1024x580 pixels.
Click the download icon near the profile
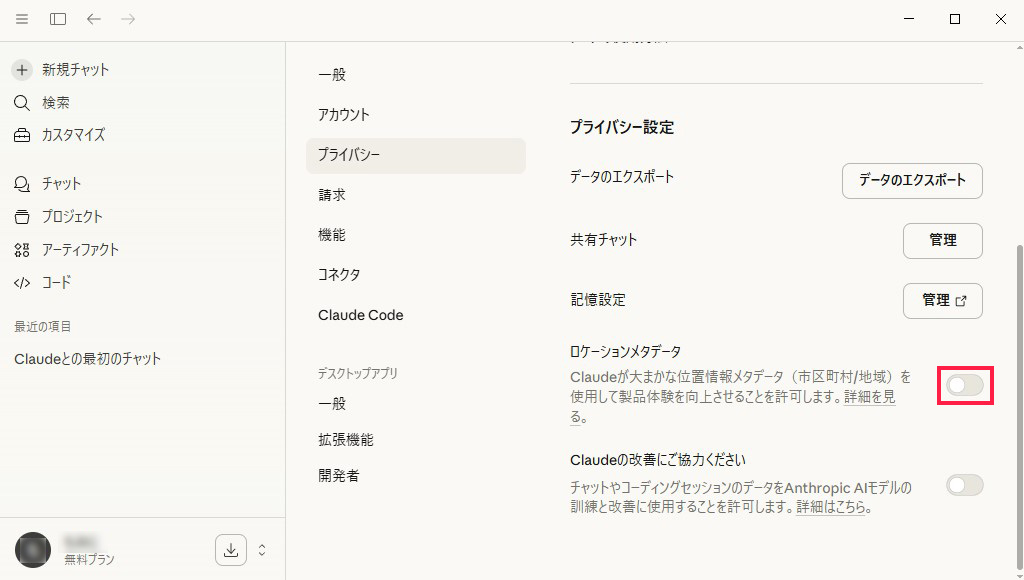[x=231, y=550]
